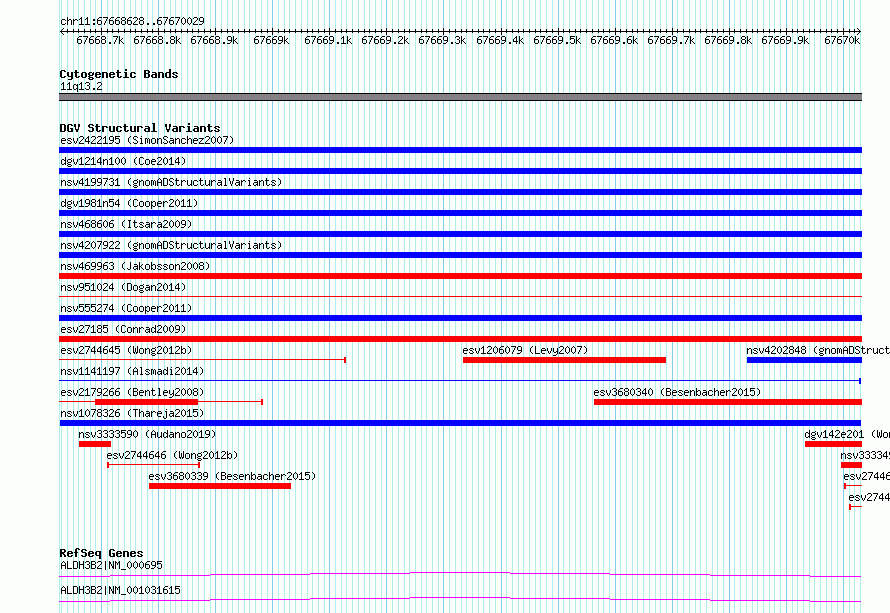Click the red bar under dgv142e201
The width and height of the screenshot is (890, 613).
point(833,444)
